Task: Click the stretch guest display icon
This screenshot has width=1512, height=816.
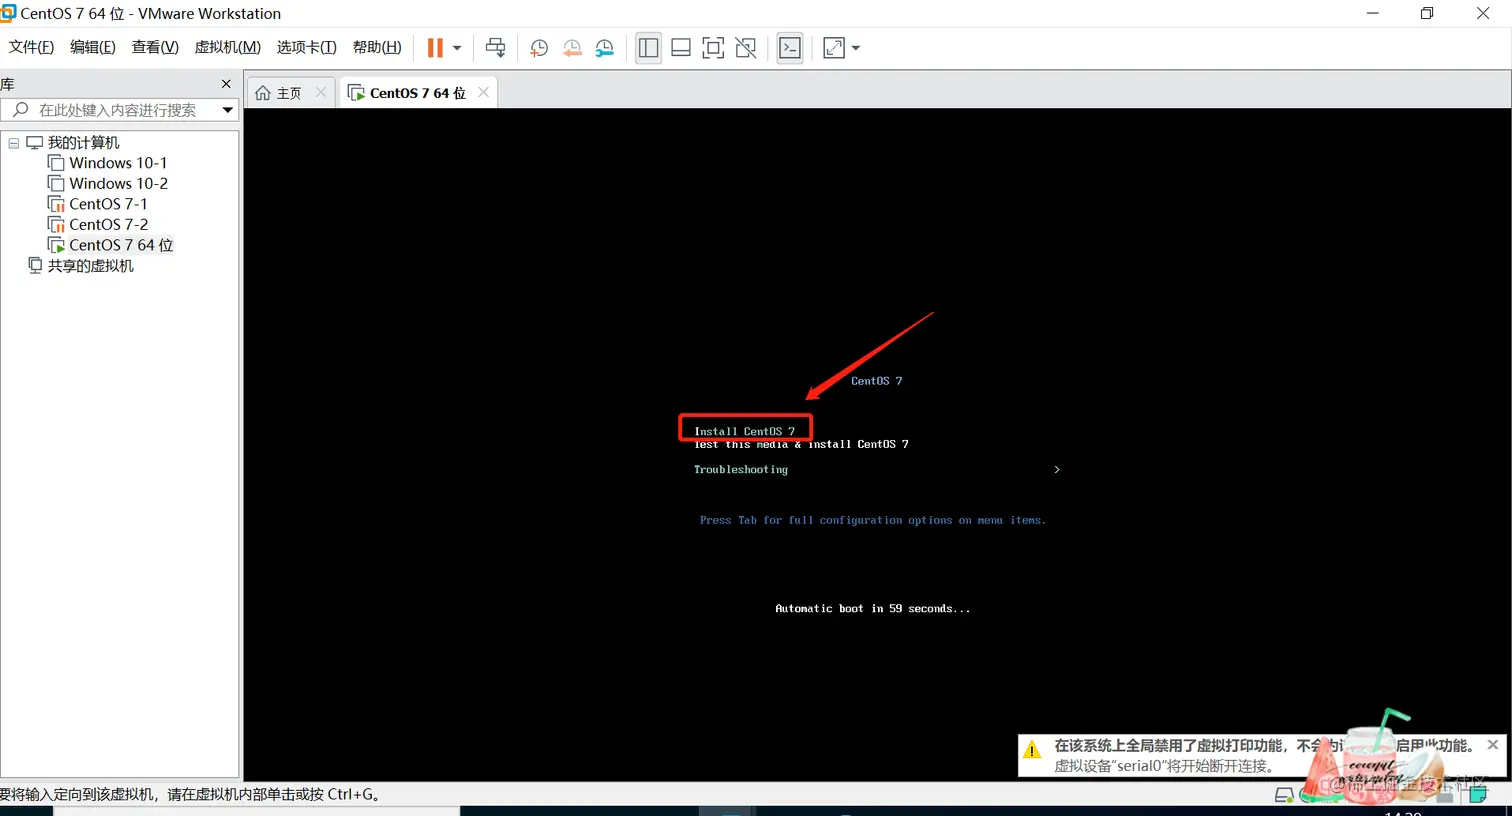Action: pyautogui.click(x=834, y=48)
